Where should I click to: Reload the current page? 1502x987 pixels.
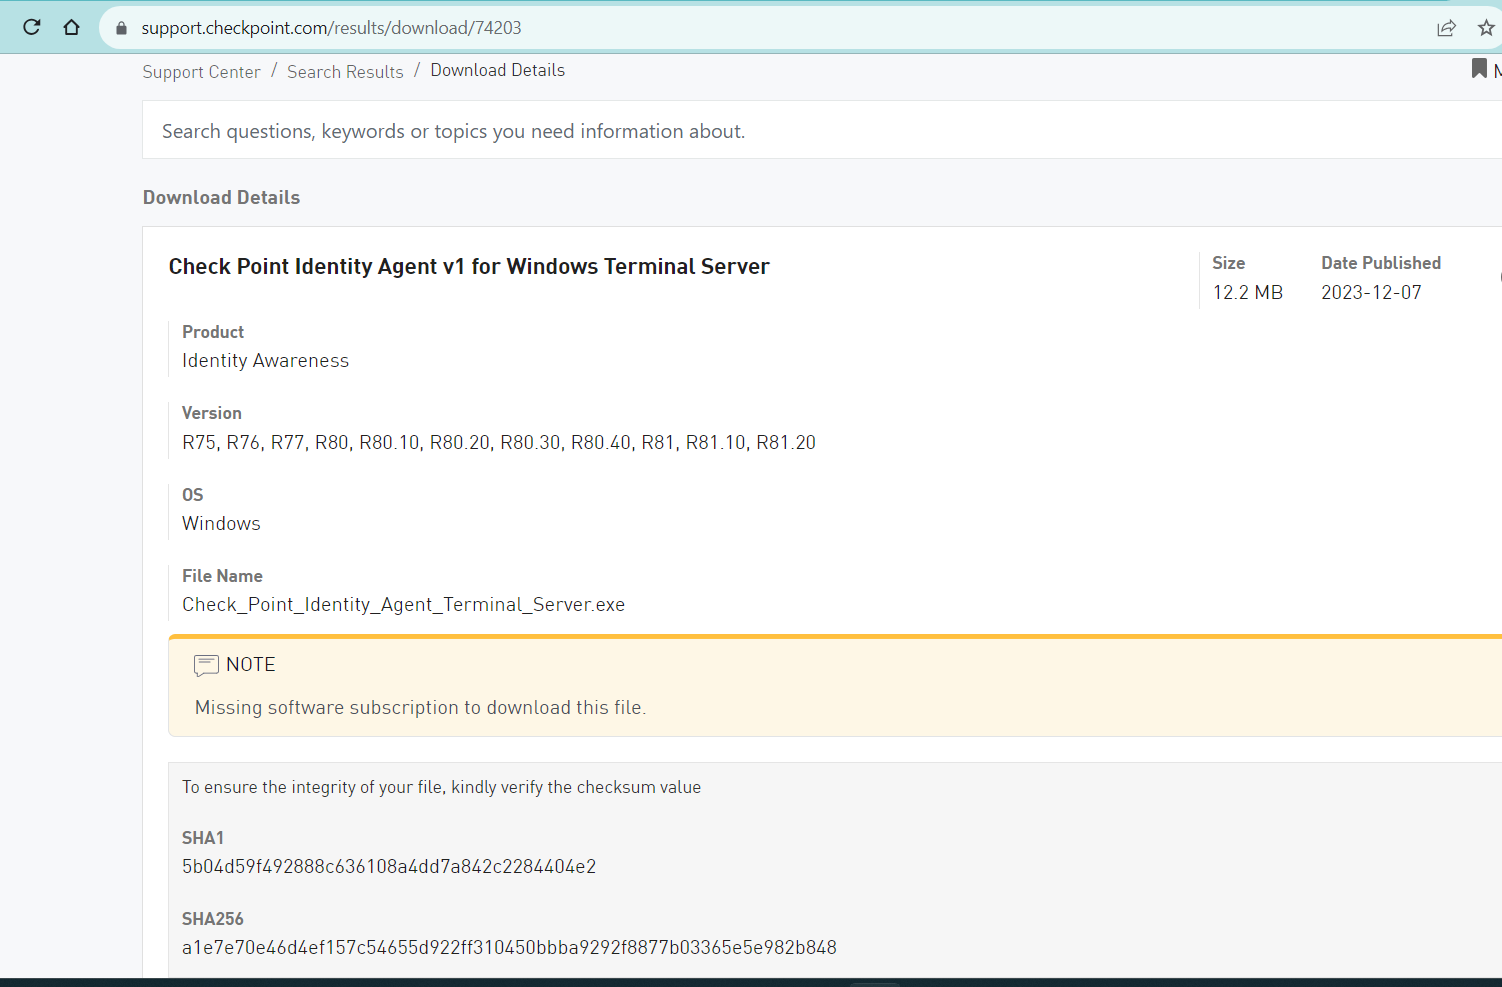click(31, 27)
